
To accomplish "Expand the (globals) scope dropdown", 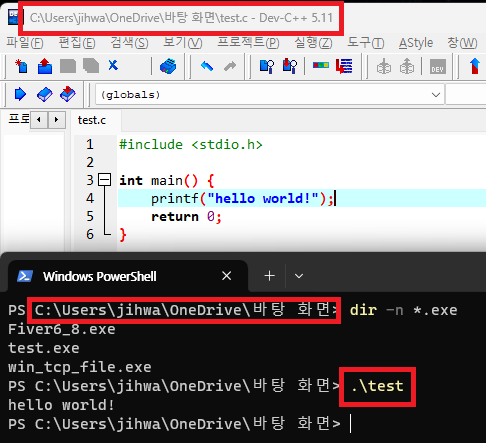I will [436, 95].
